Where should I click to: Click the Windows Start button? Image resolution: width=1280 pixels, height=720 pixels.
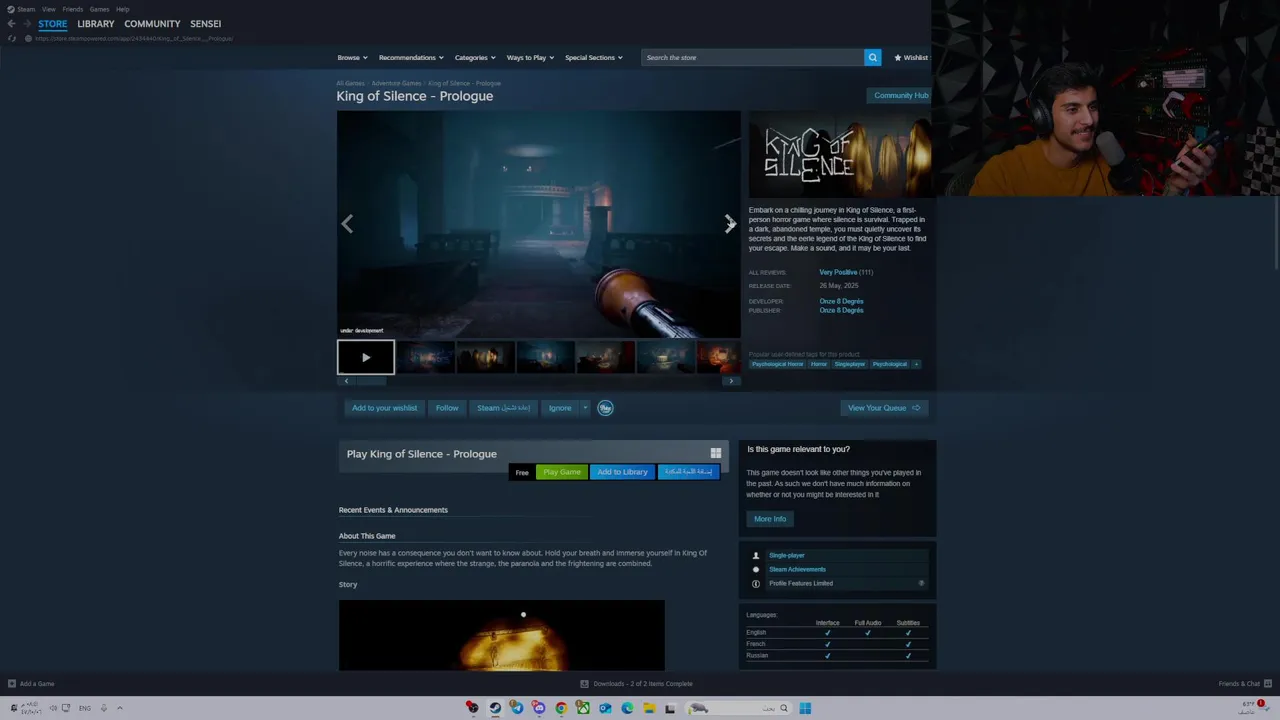click(805, 708)
